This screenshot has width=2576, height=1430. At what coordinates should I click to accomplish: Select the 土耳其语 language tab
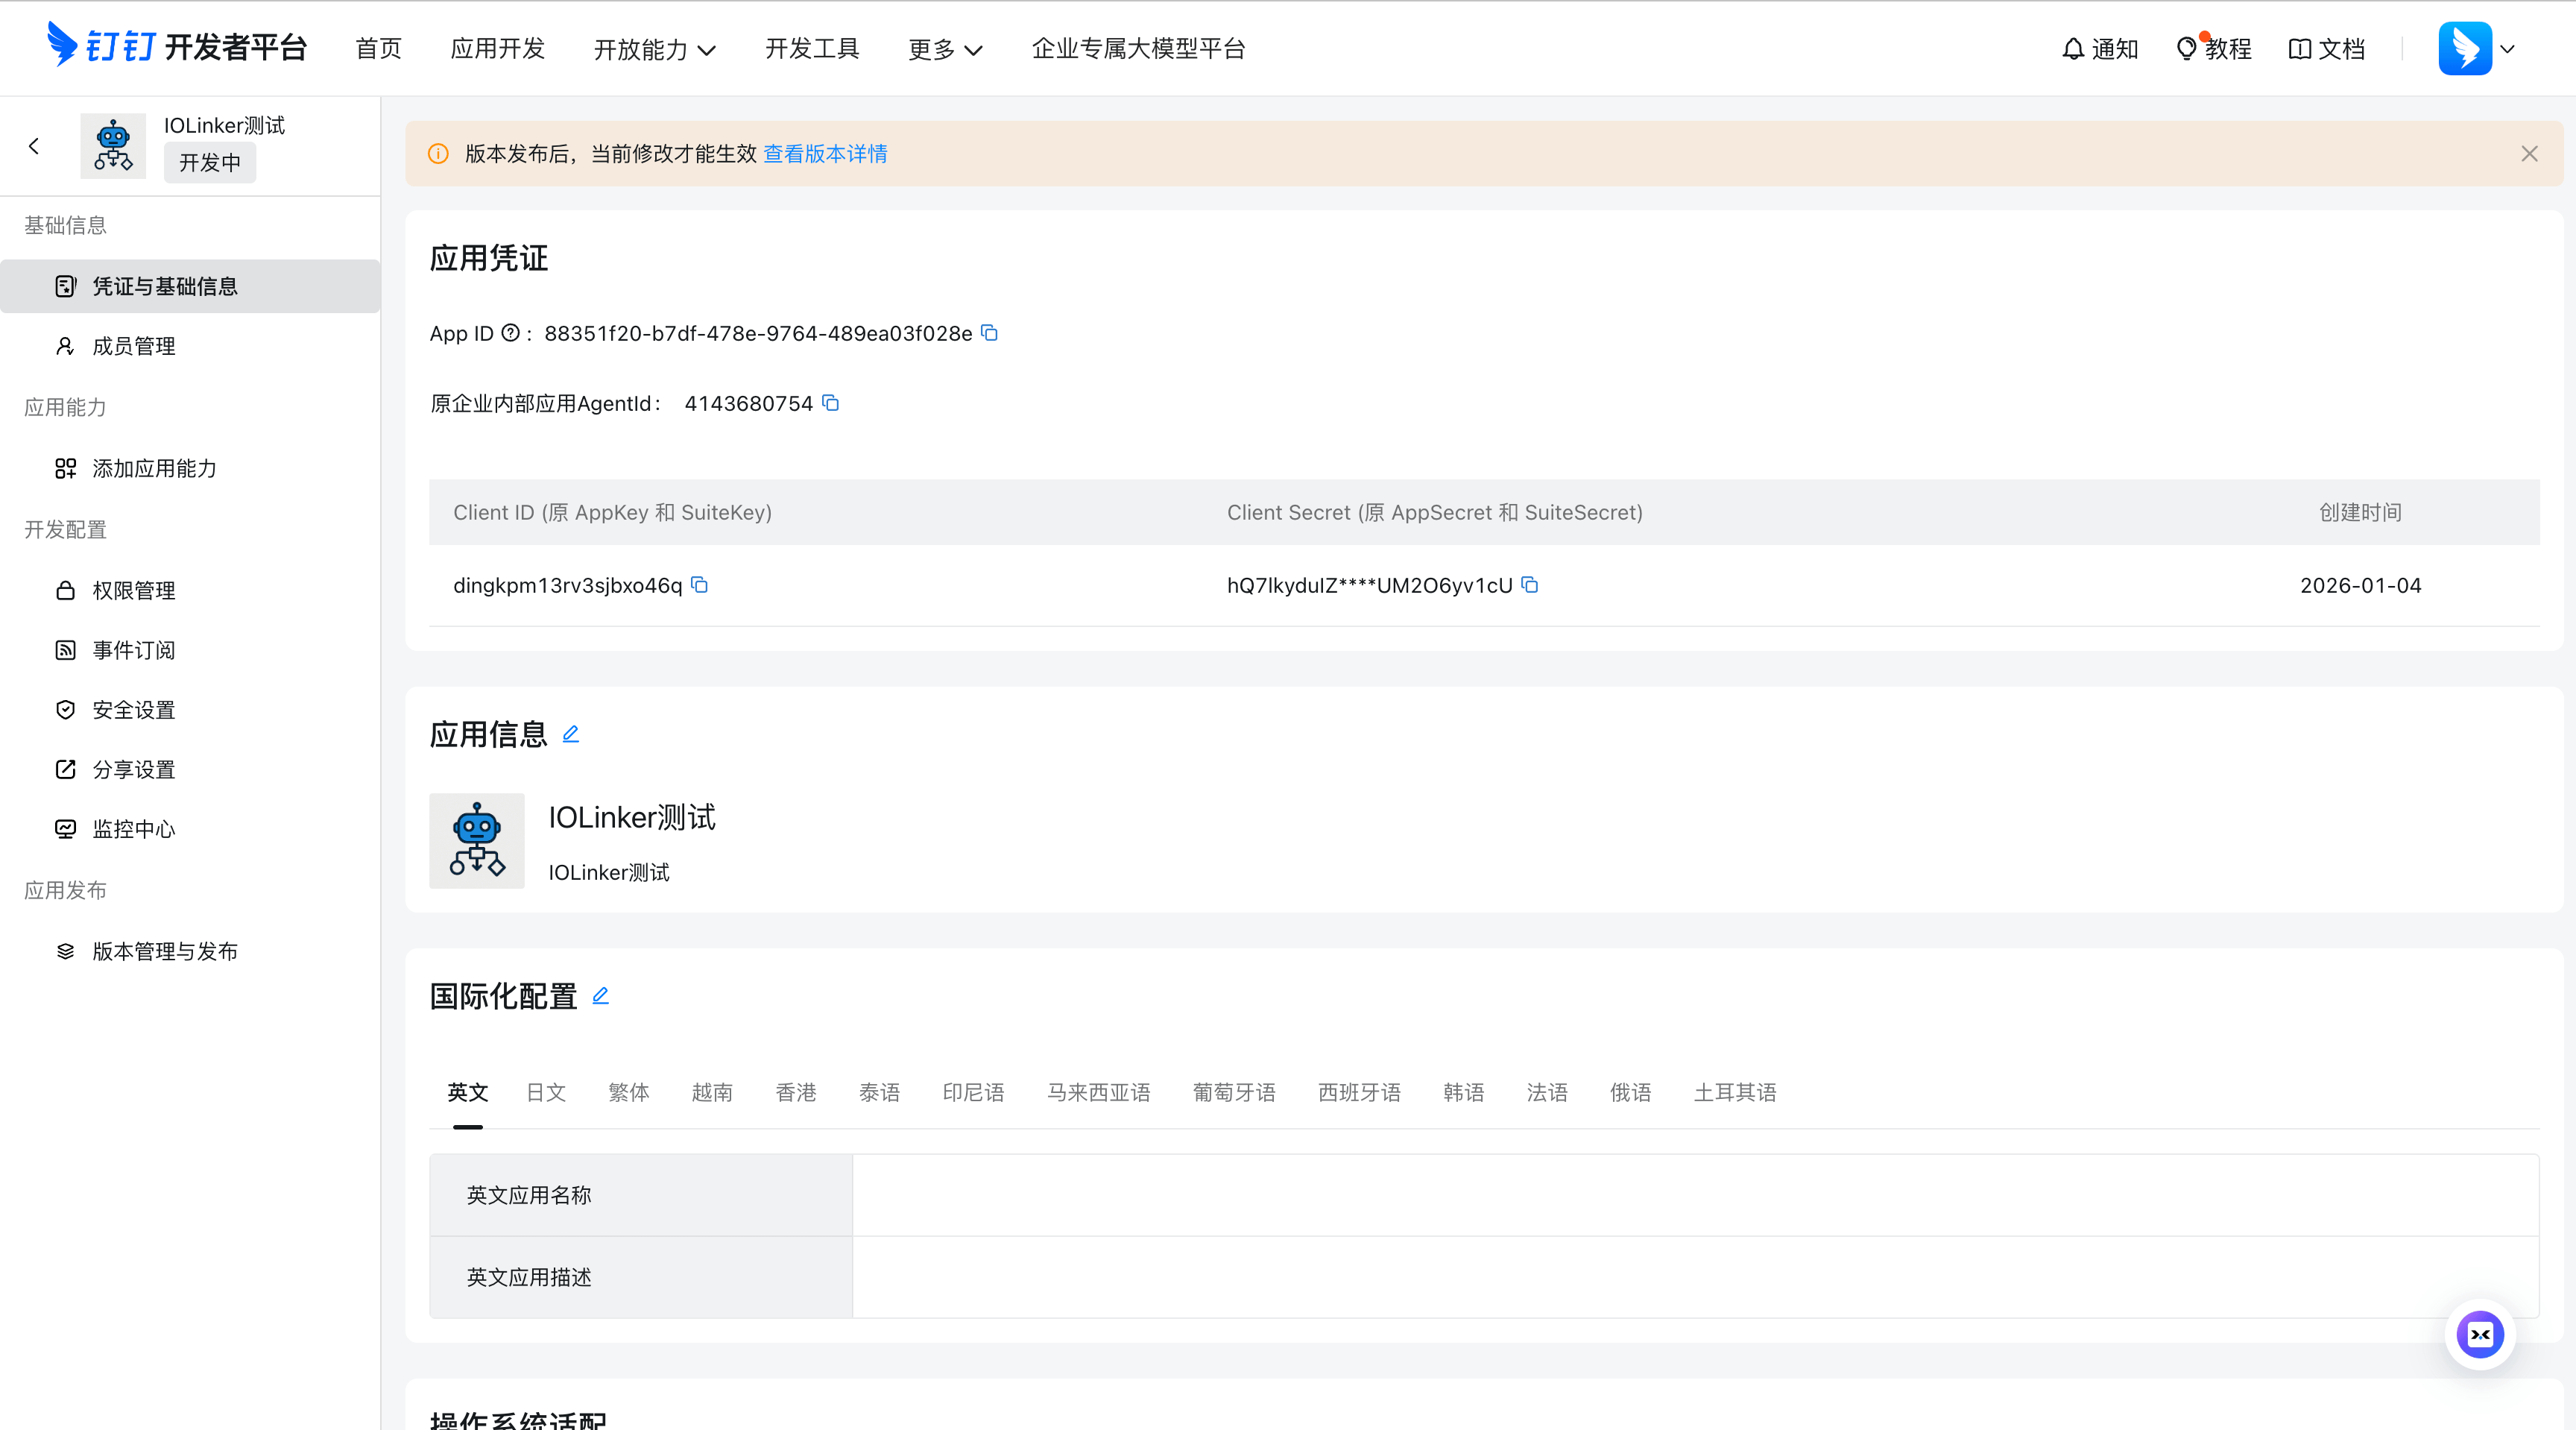coord(1734,1092)
